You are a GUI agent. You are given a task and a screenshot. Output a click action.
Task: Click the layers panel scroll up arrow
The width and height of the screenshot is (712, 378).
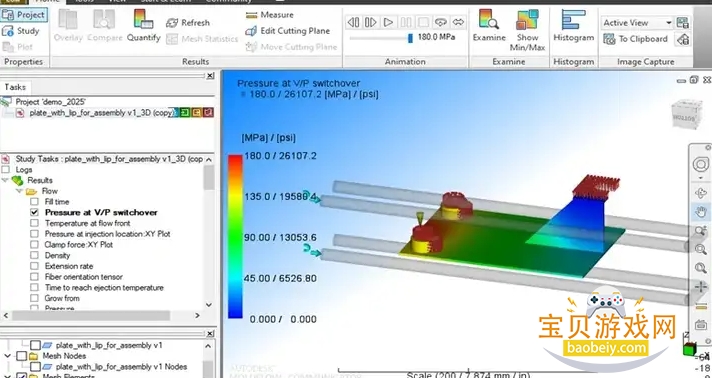pyautogui.click(x=208, y=346)
